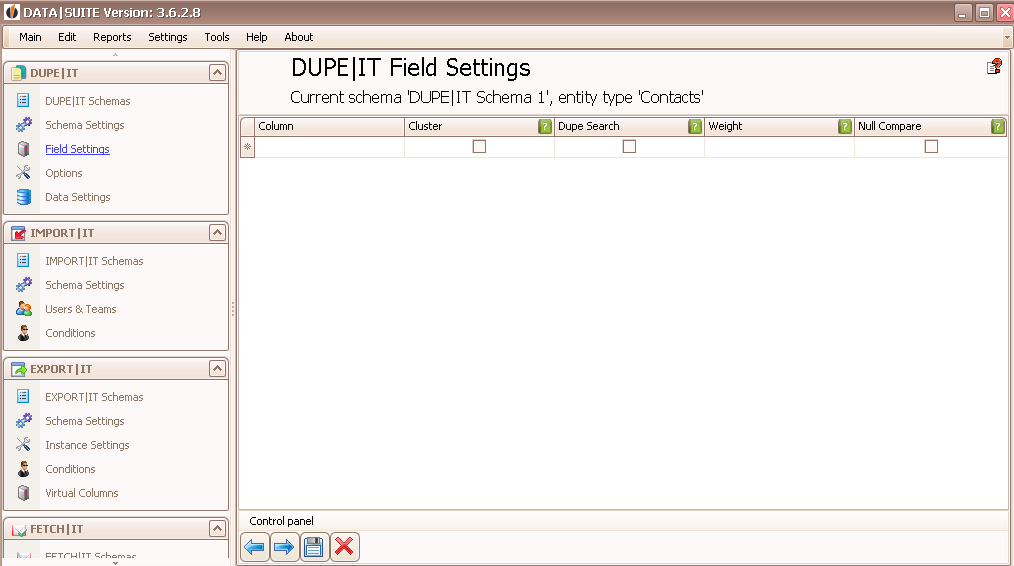
Task: Click the sidebar splitter handle dots
Action: tap(233, 309)
